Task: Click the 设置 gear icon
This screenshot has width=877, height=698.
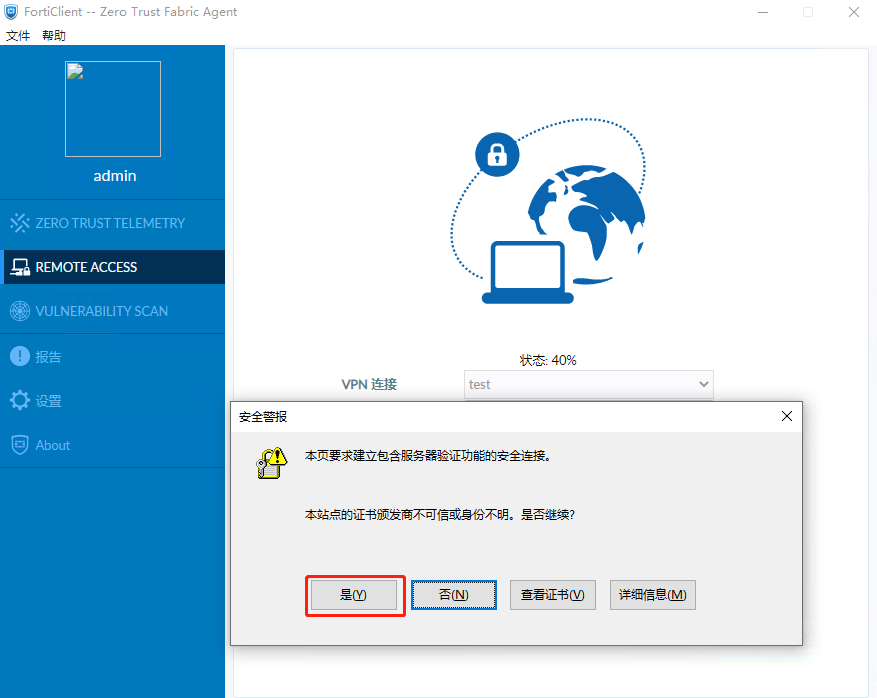Action: (20, 401)
